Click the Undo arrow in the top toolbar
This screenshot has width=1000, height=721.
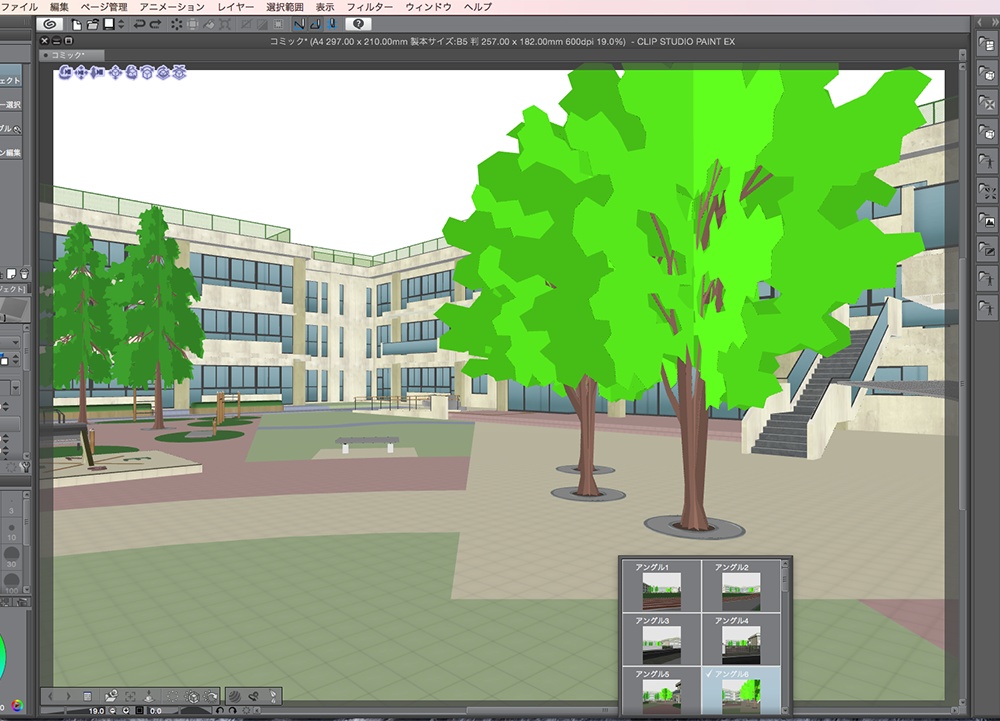click(x=141, y=24)
